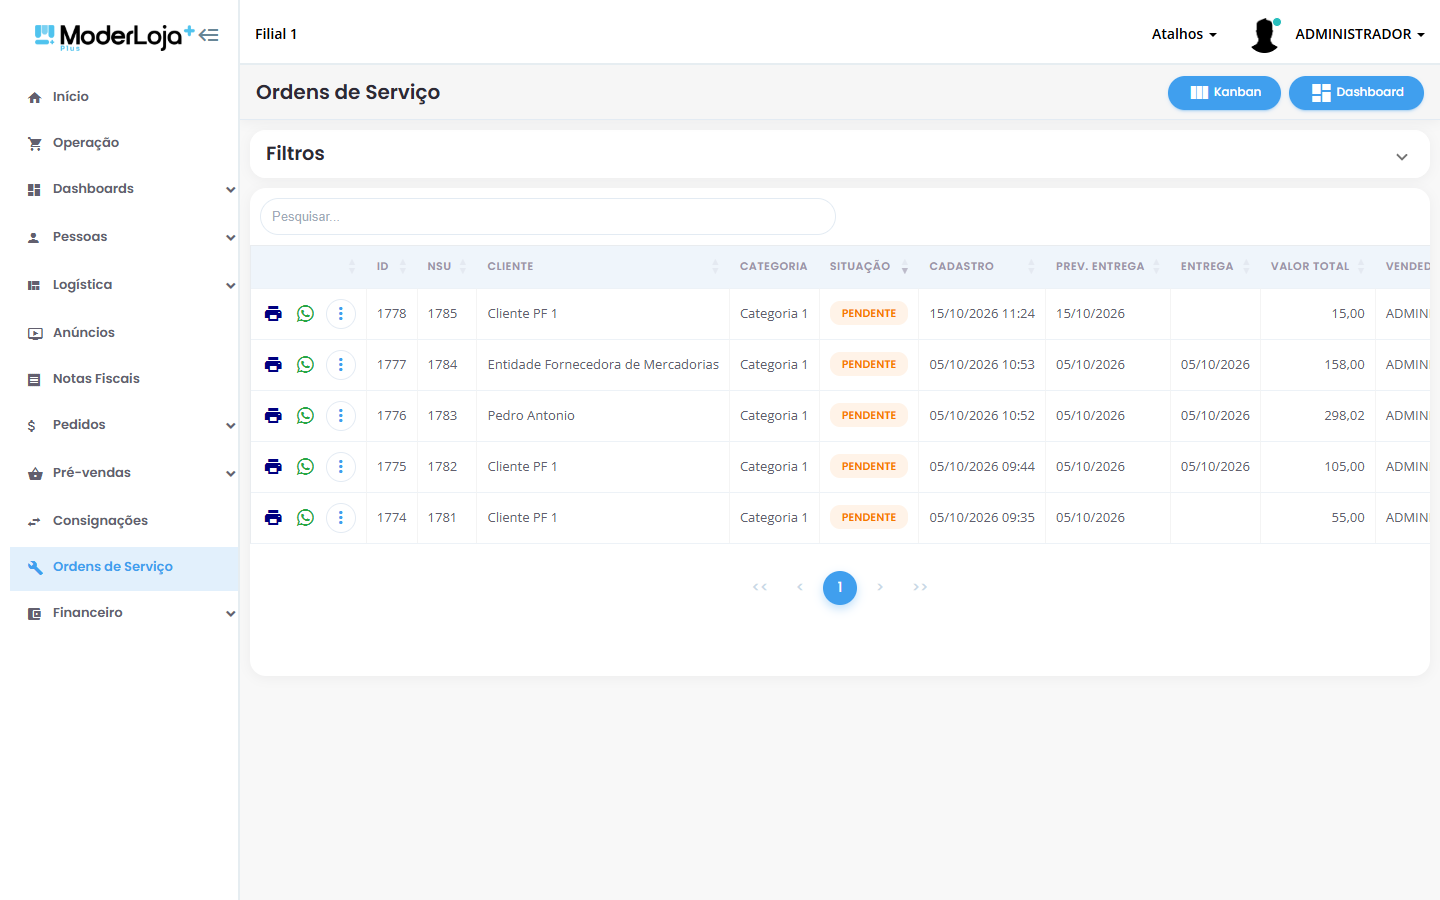Expand the Pedidos sidebar menu

click(x=124, y=425)
